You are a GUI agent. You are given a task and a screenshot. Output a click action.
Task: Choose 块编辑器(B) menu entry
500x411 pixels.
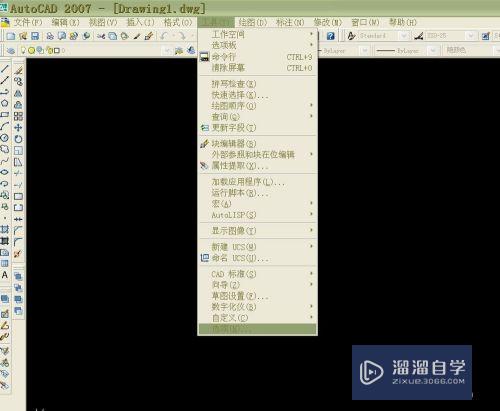click(x=257, y=144)
